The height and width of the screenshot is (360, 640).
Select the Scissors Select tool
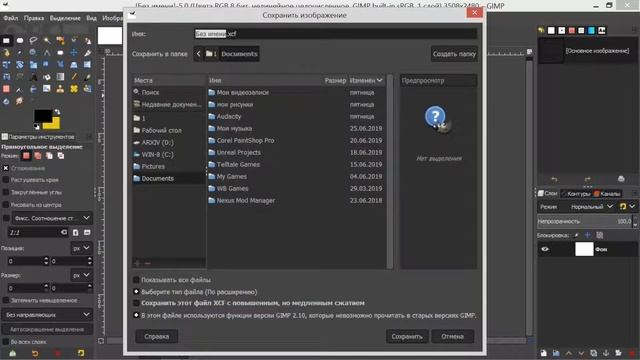coord(74,40)
